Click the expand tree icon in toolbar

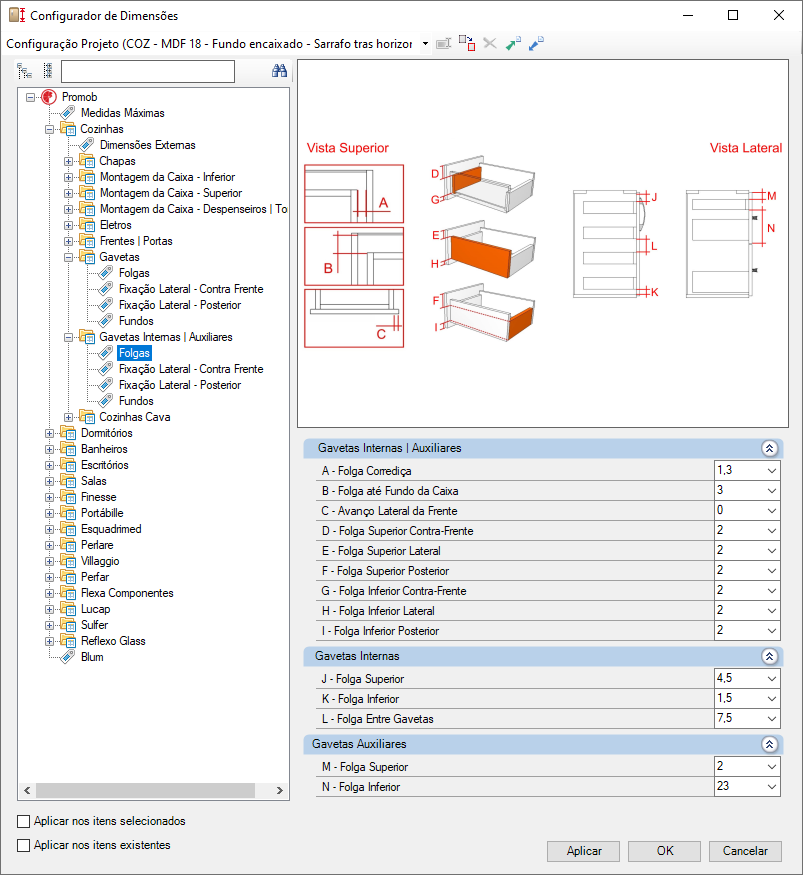24,71
